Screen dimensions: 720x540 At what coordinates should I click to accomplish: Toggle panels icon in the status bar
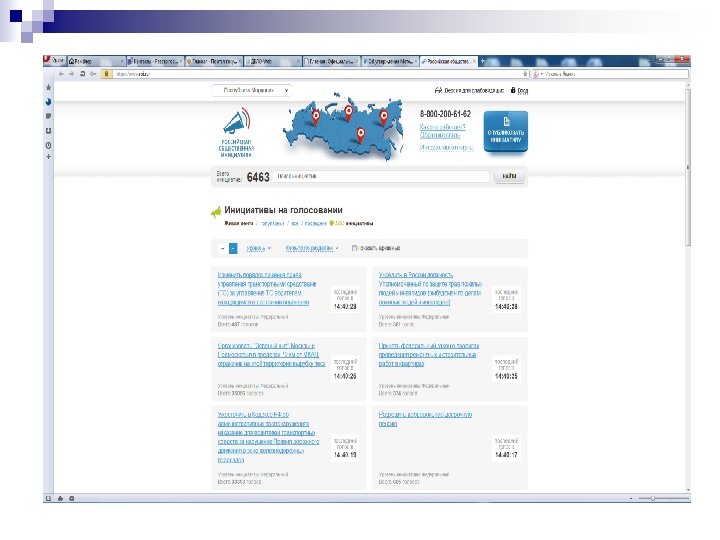coord(48,498)
